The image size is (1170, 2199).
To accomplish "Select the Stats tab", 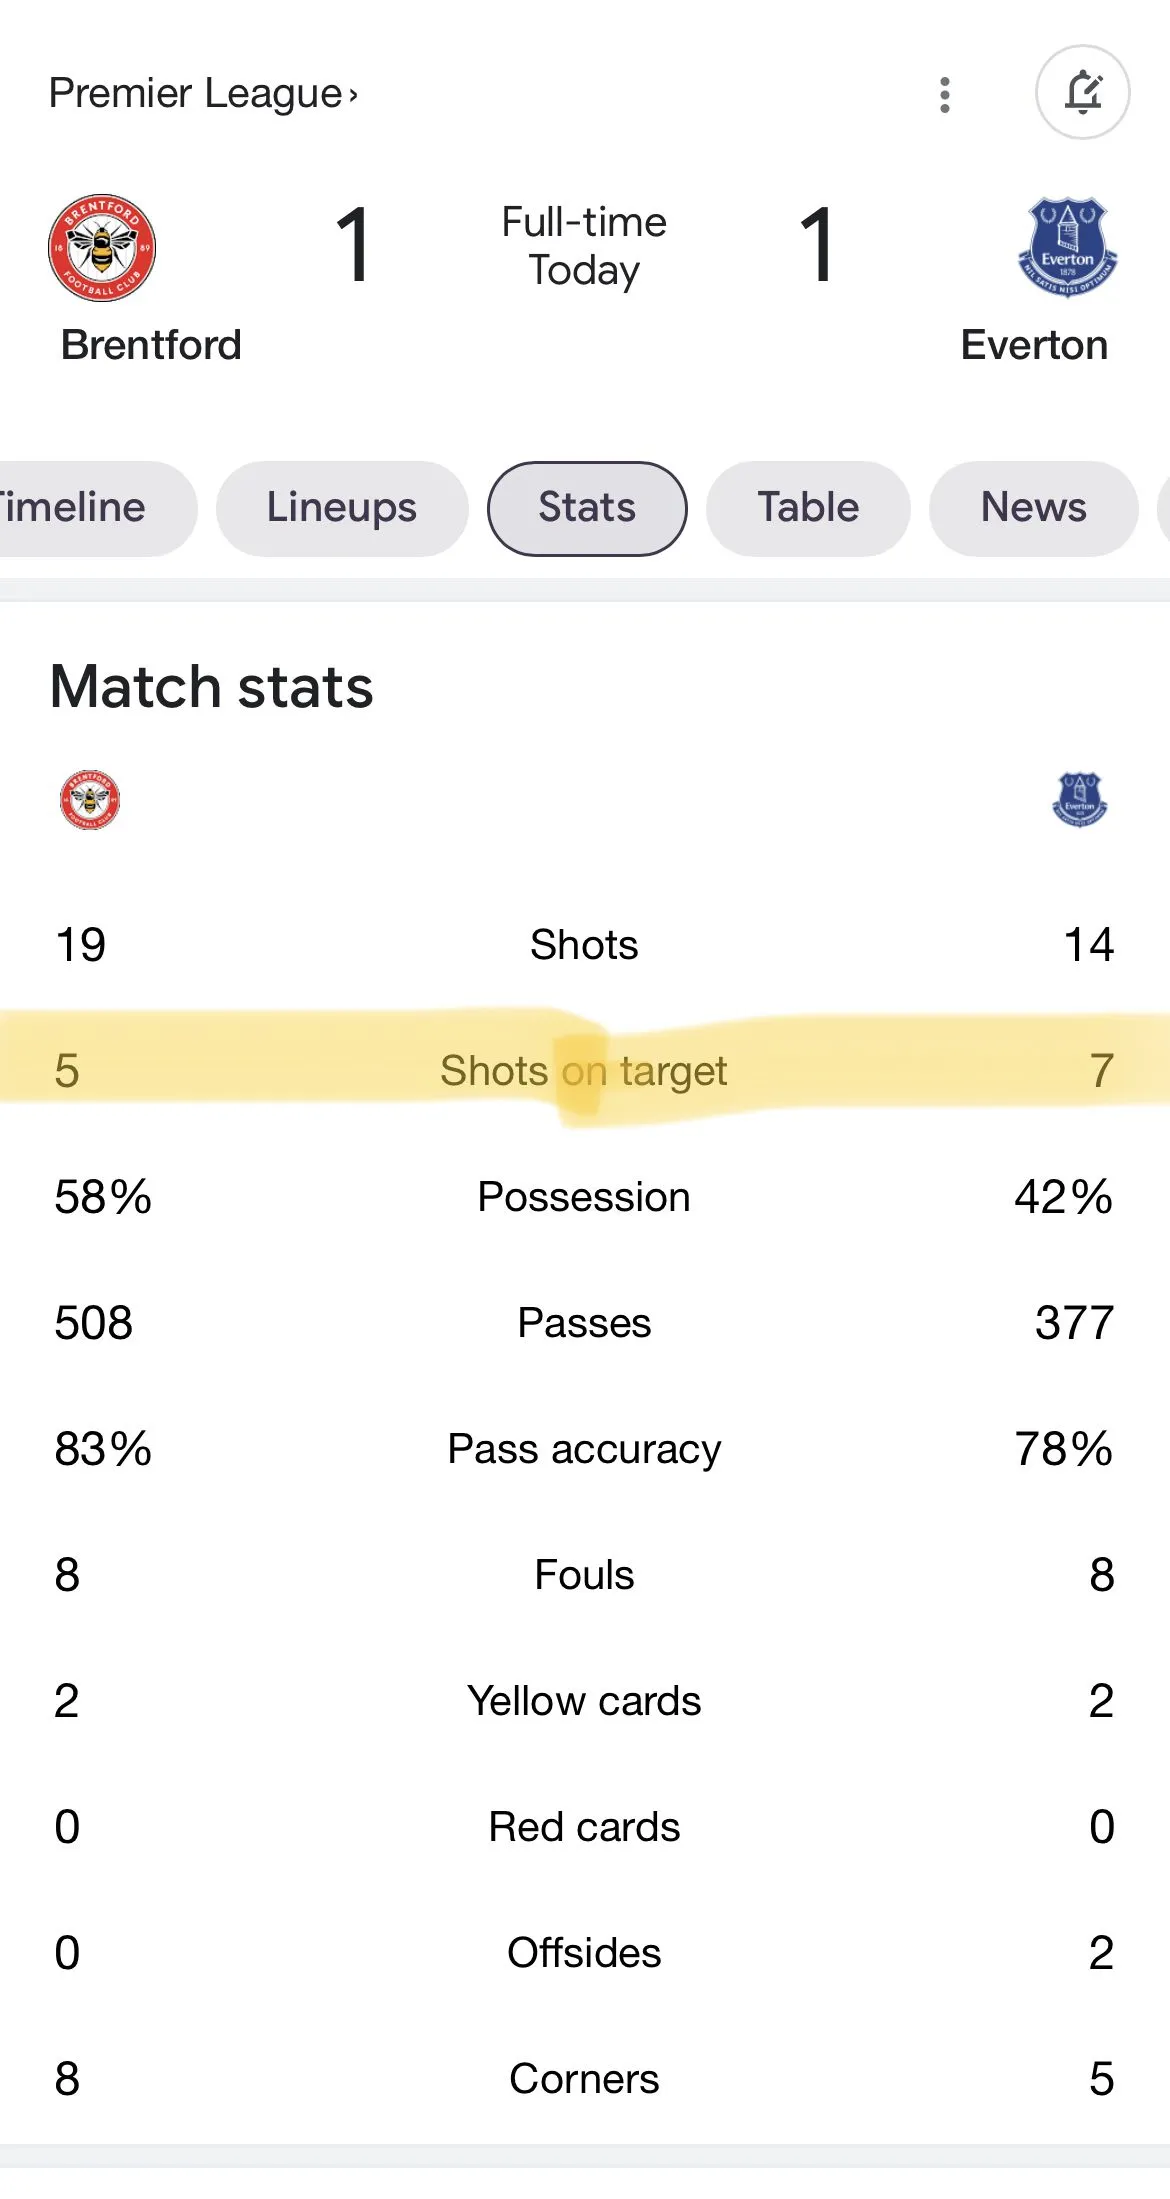I will pos(587,508).
